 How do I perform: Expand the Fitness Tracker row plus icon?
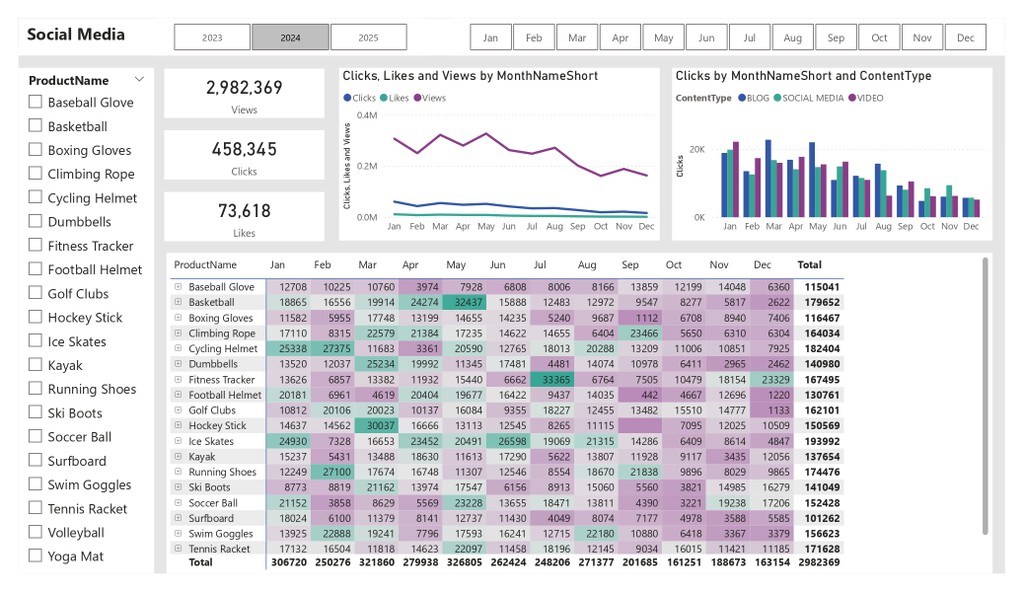178,380
